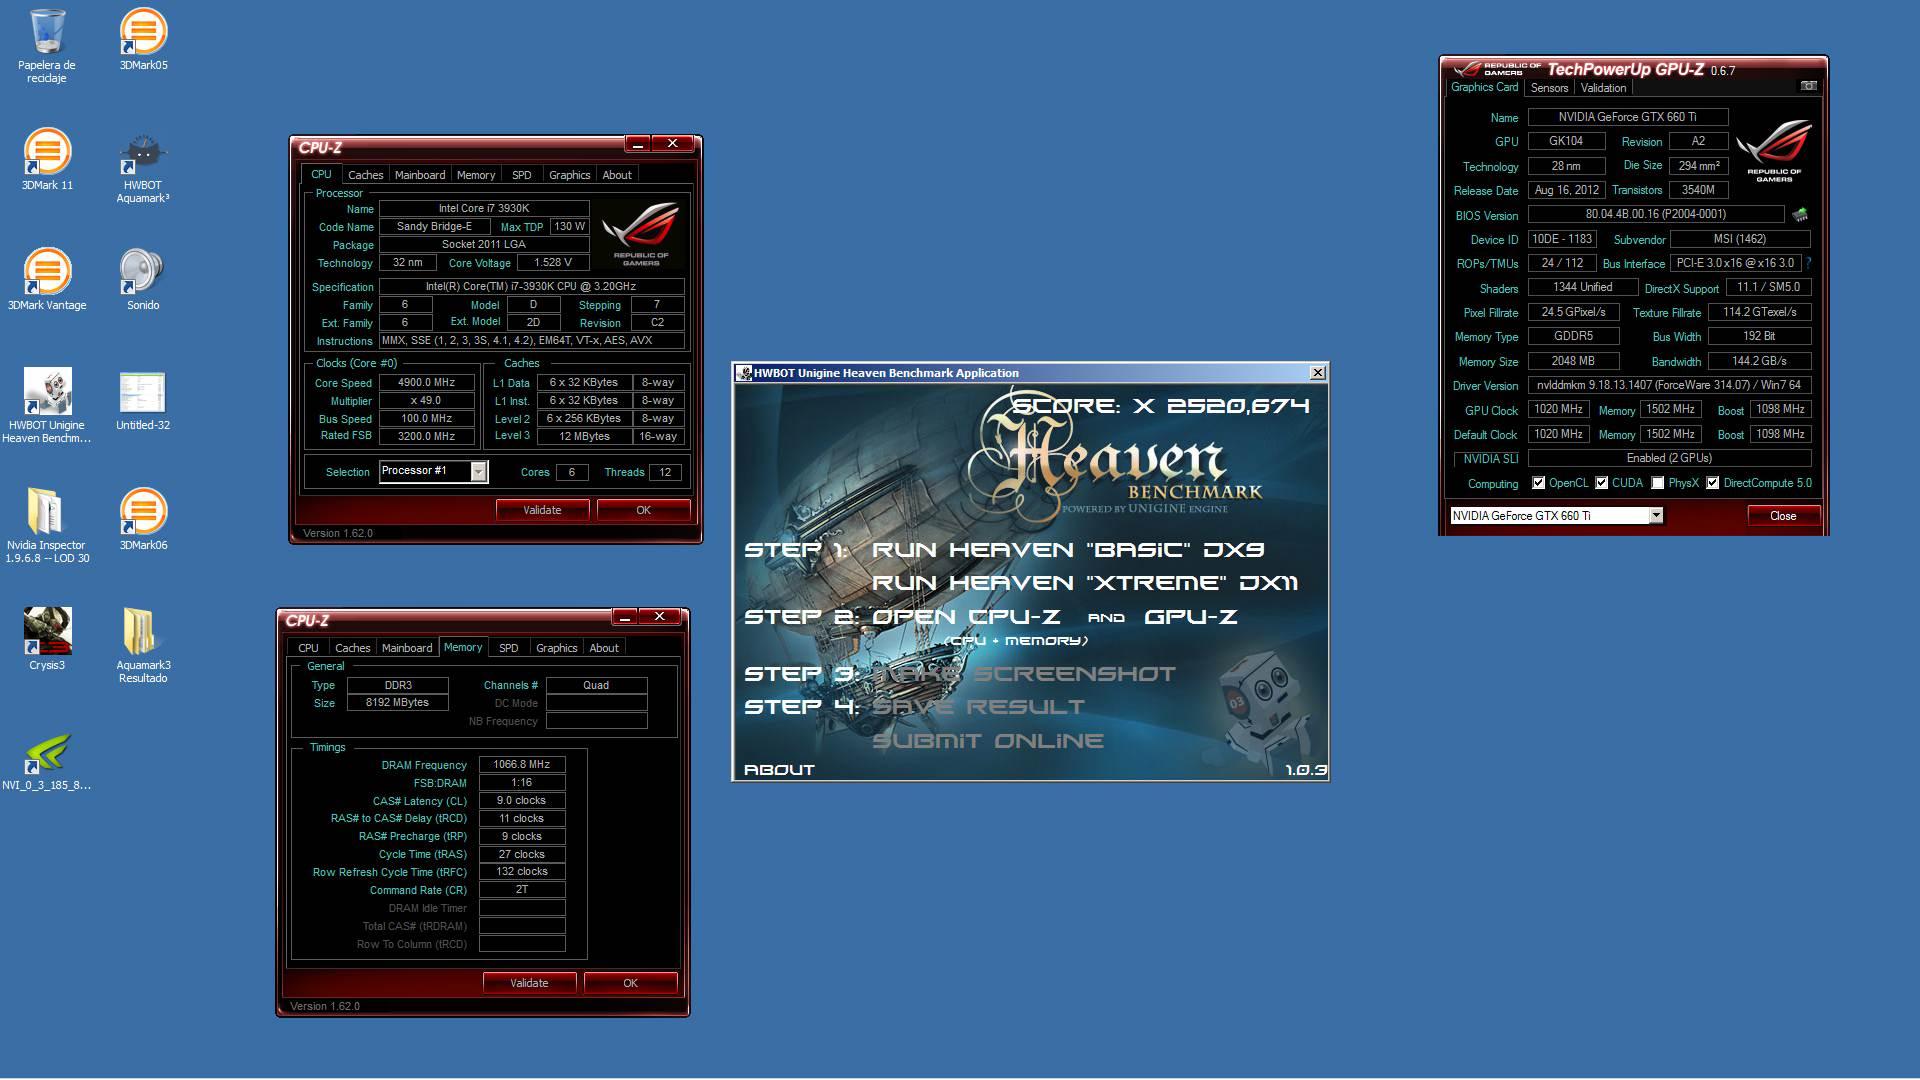Switch to Caches tab in upper CPU-Z
The image size is (1920, 1080).
(x=365, y=175)
